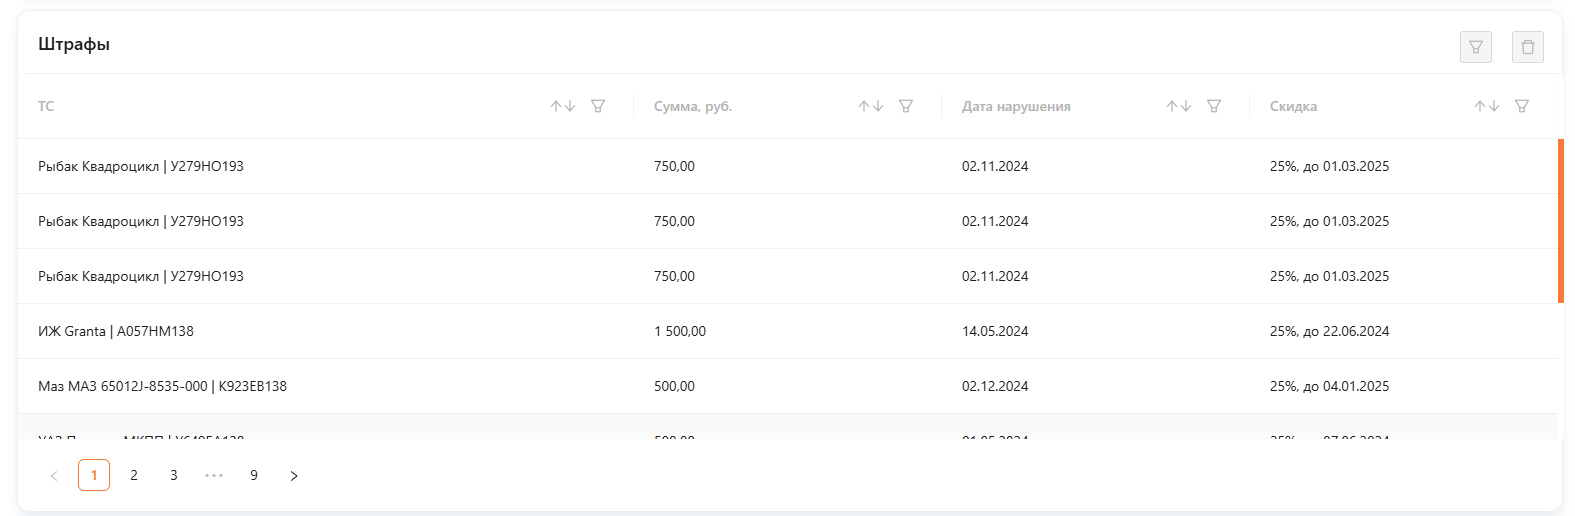1575x516 pixels.
Task: Click the orange scrollbar thumb in table
Action: point(1561,221)
